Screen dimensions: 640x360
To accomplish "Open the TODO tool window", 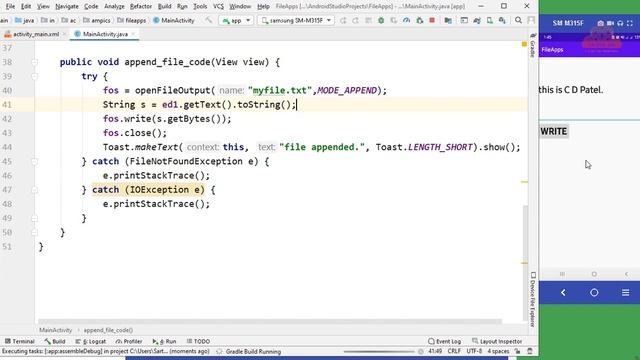I will click(x=198, y=341).
